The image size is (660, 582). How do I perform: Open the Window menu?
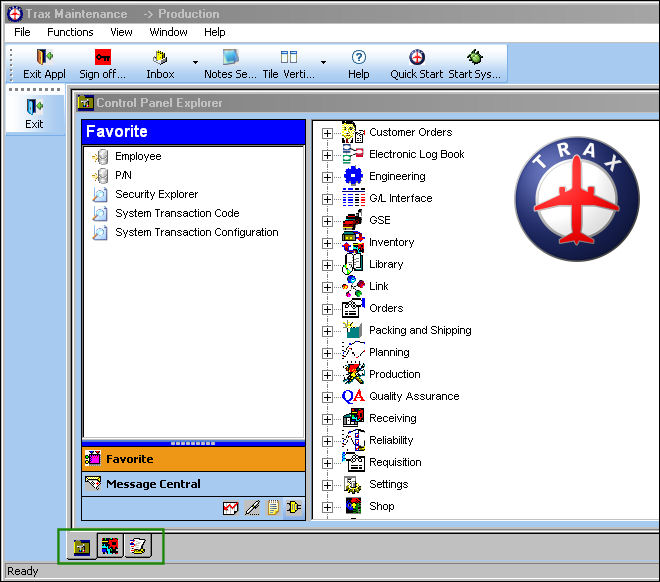168,32
